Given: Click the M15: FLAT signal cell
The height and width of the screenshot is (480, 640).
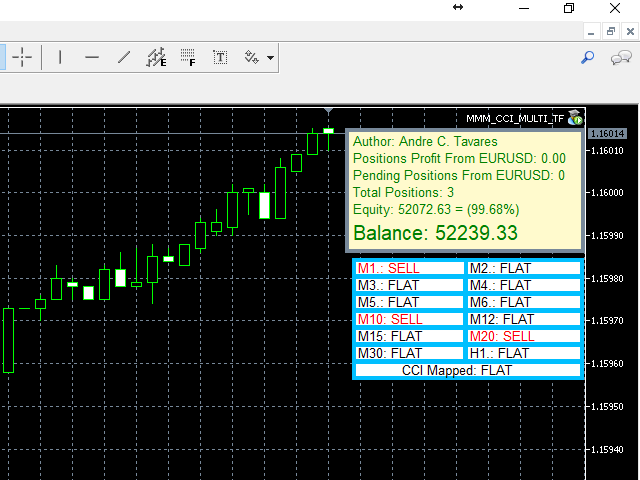Looking at the screenshot, I should tap(409, 336).
